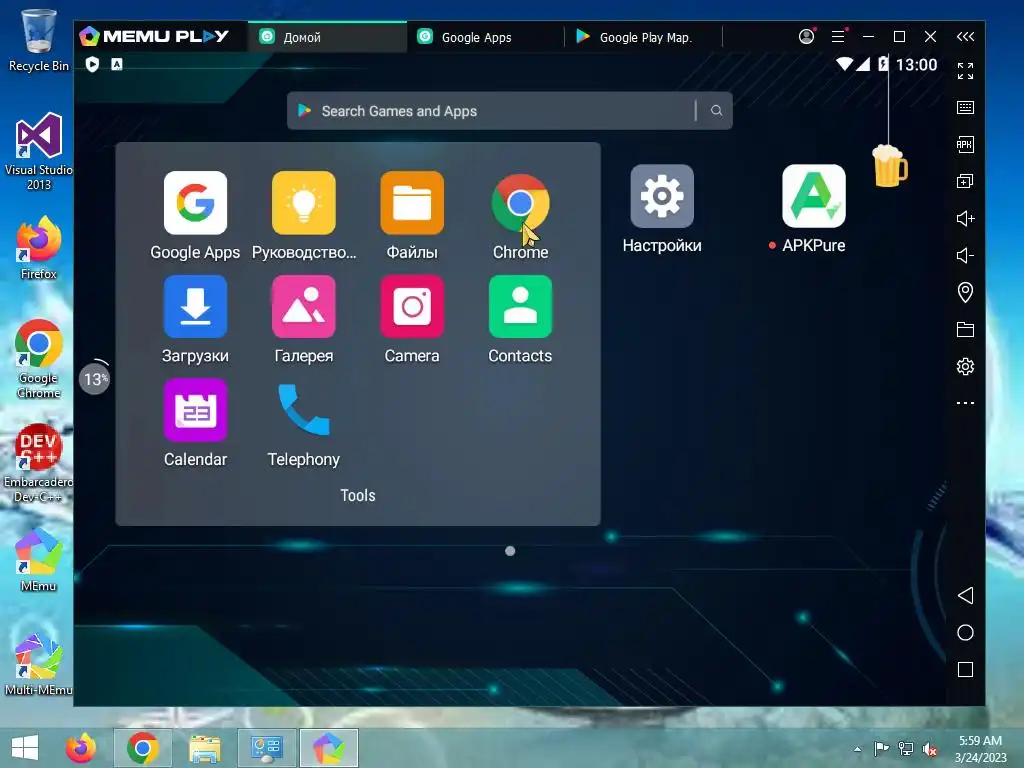This screenshot has width=1024, height=768.
Task: Open the GPS location tool
Action: (x=965, y=292)
